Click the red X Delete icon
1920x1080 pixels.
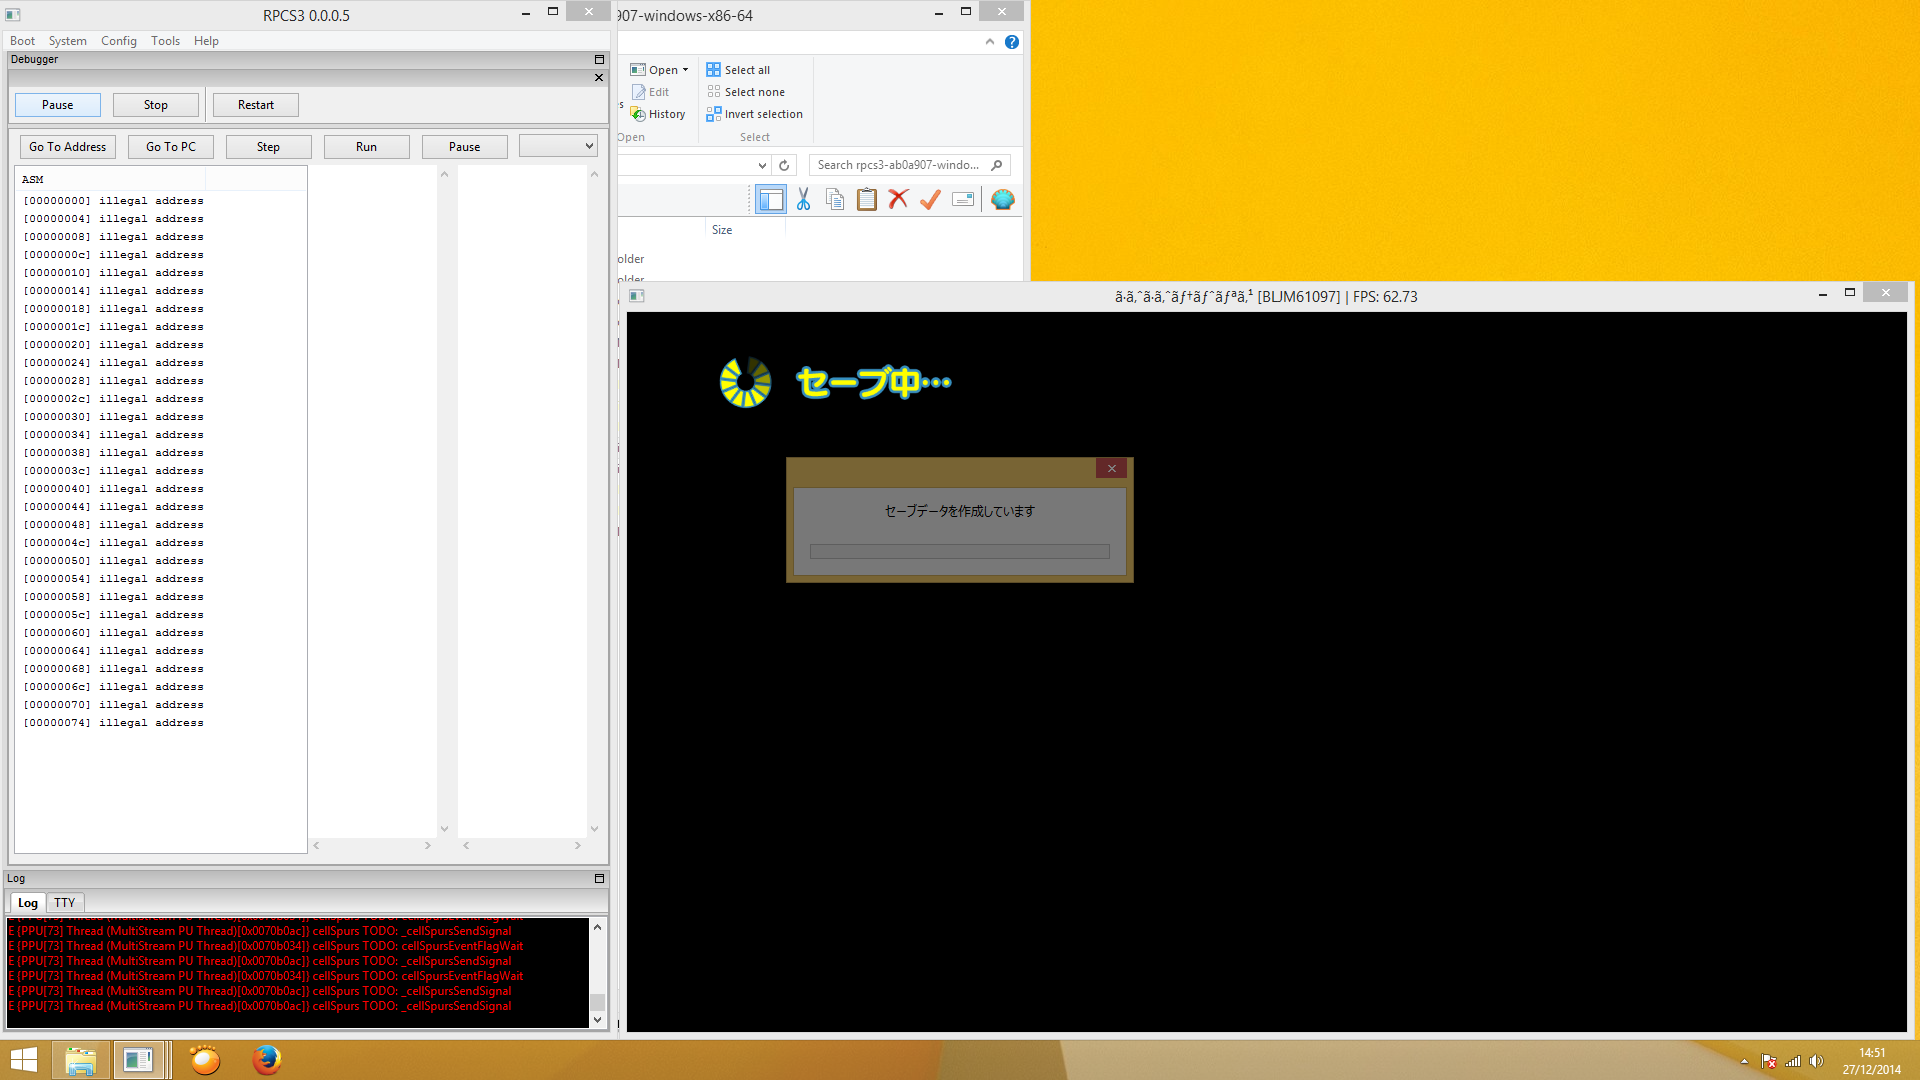tap(898, 200)
